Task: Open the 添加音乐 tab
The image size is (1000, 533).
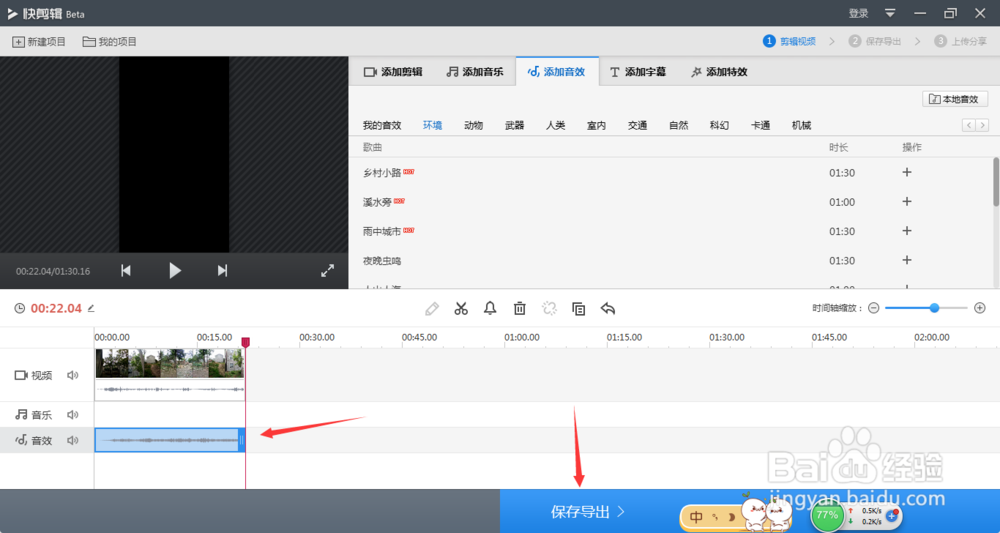Action: 474,72
